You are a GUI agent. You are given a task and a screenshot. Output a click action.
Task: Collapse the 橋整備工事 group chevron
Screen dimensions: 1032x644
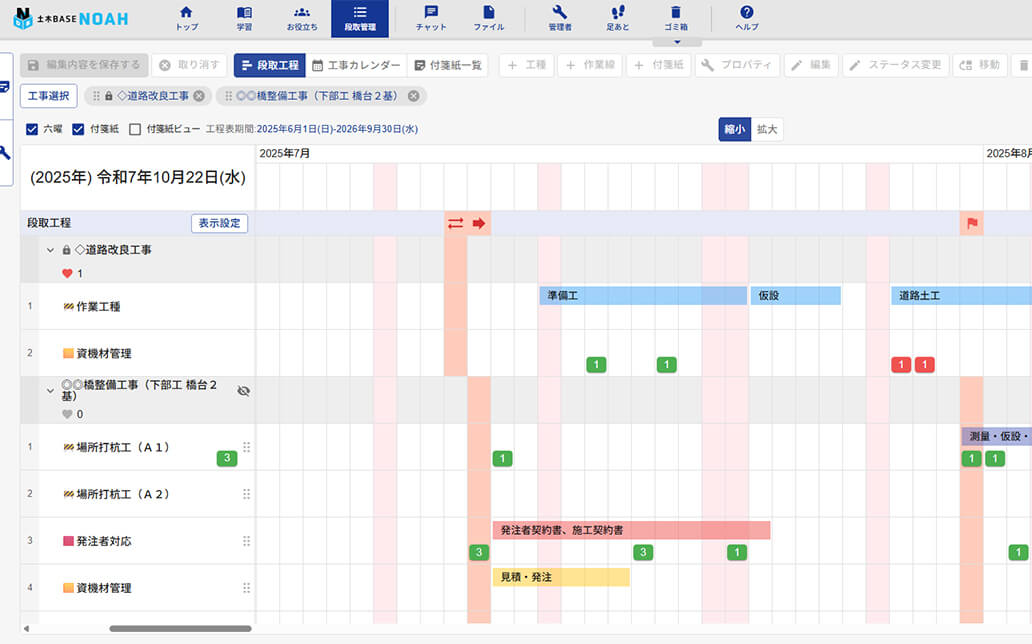pos(50,391)
